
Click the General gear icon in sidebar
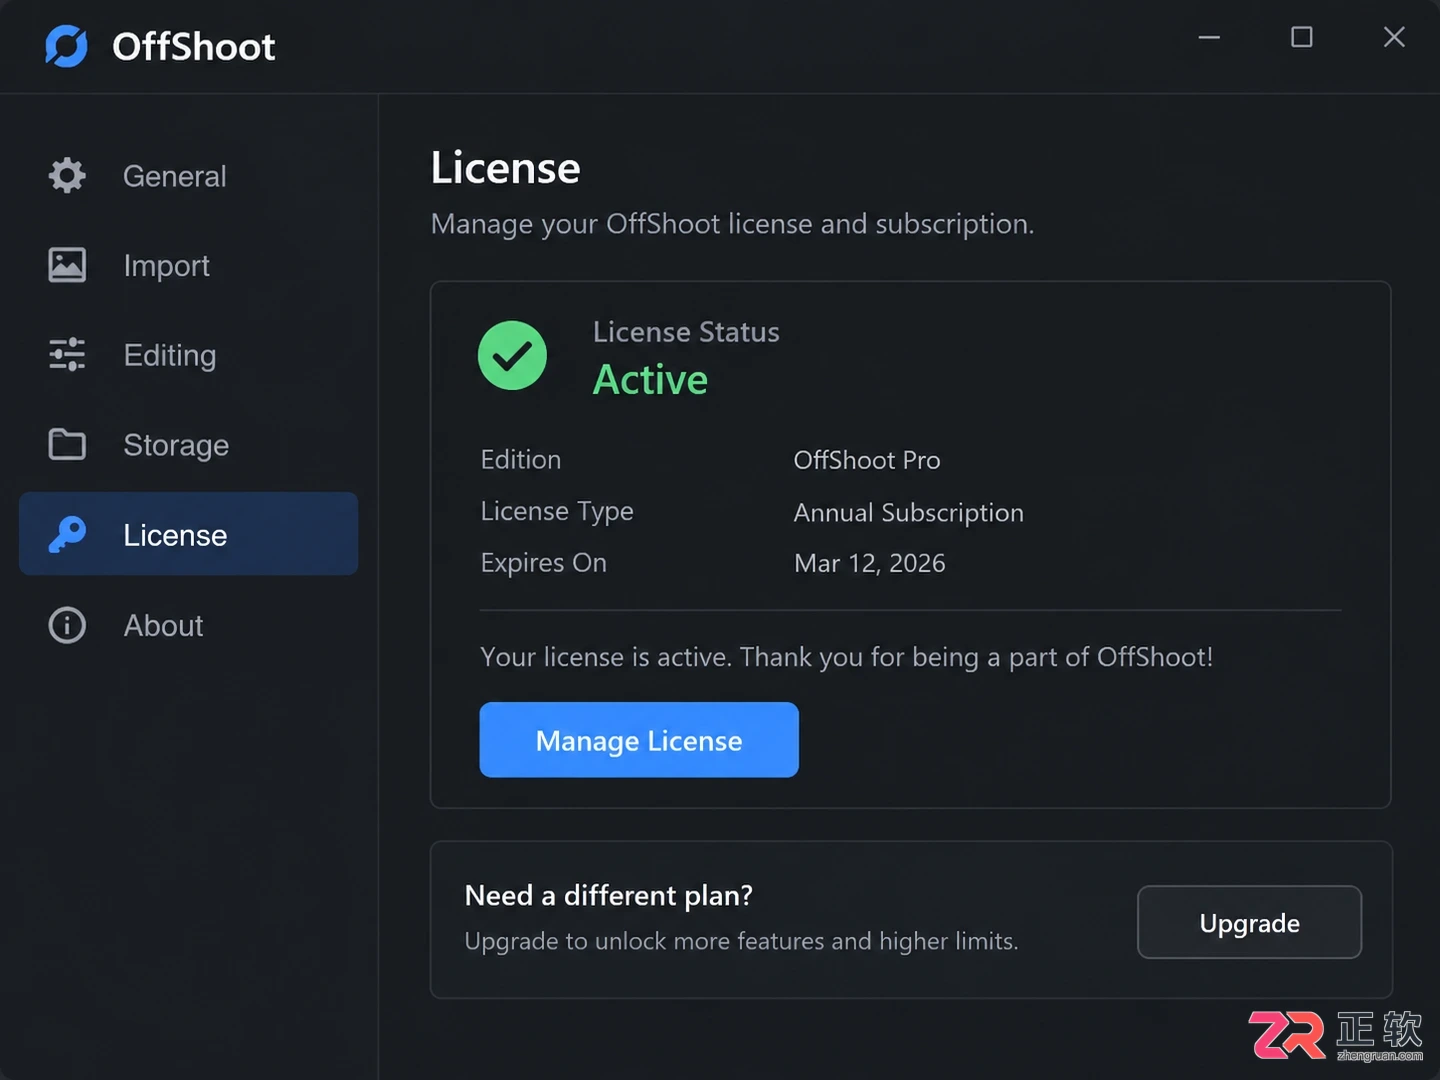pos(67,176)
